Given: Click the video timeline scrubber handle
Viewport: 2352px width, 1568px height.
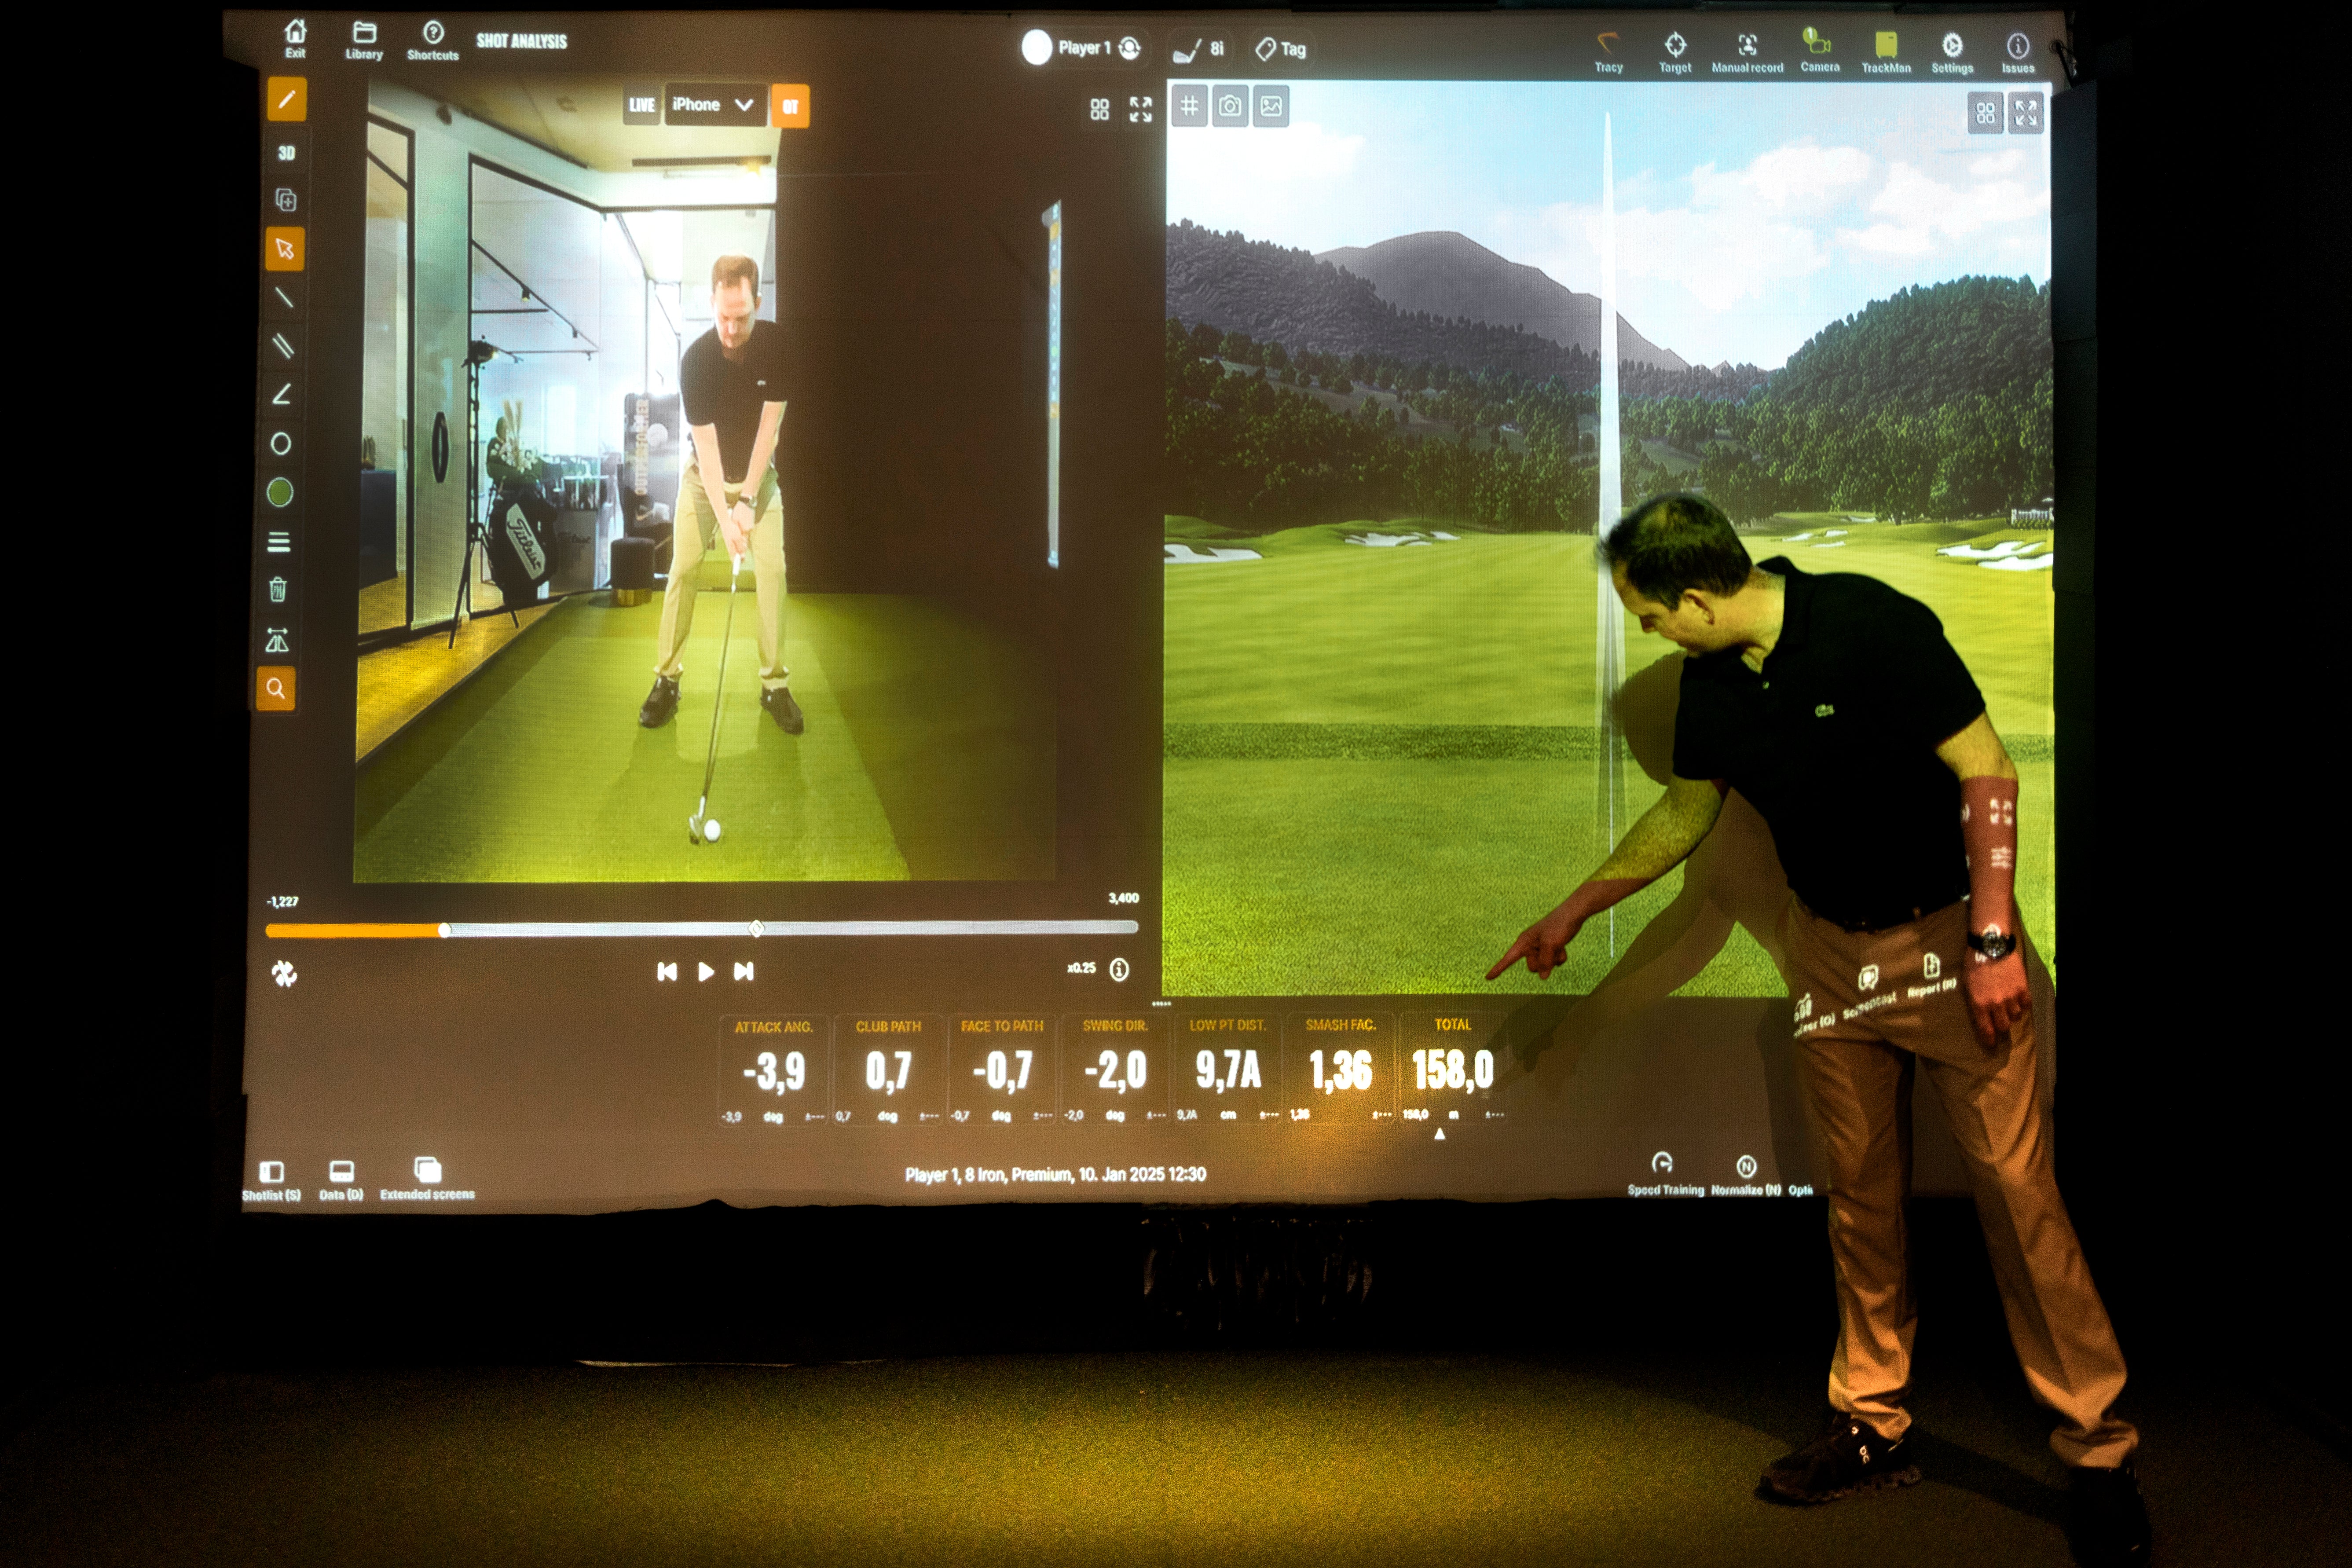Looking at the screenshot, I should (x=445, y=930).
